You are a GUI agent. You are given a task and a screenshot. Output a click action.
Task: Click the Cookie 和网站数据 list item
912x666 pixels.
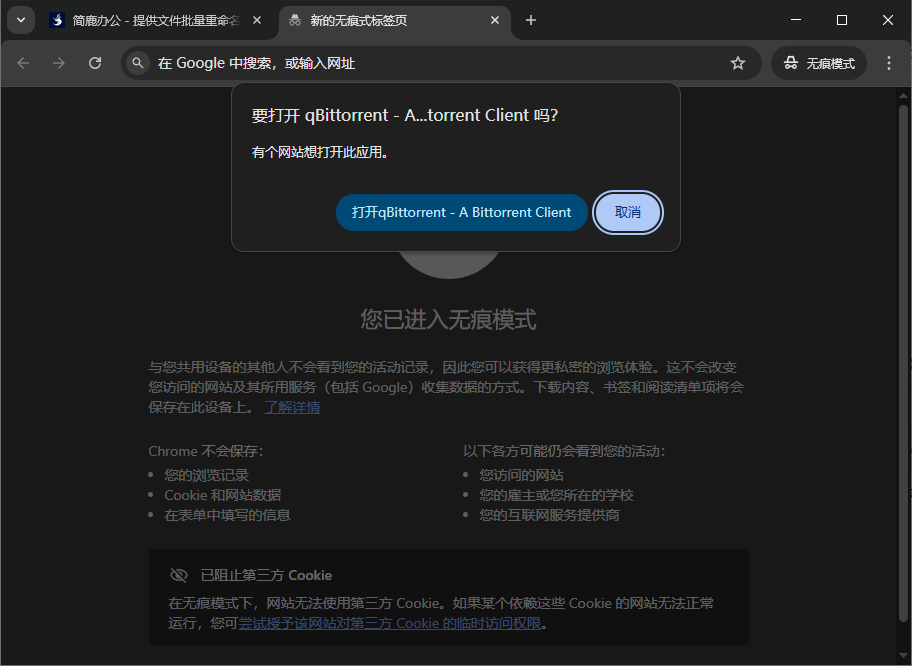[x=223, y=495]
